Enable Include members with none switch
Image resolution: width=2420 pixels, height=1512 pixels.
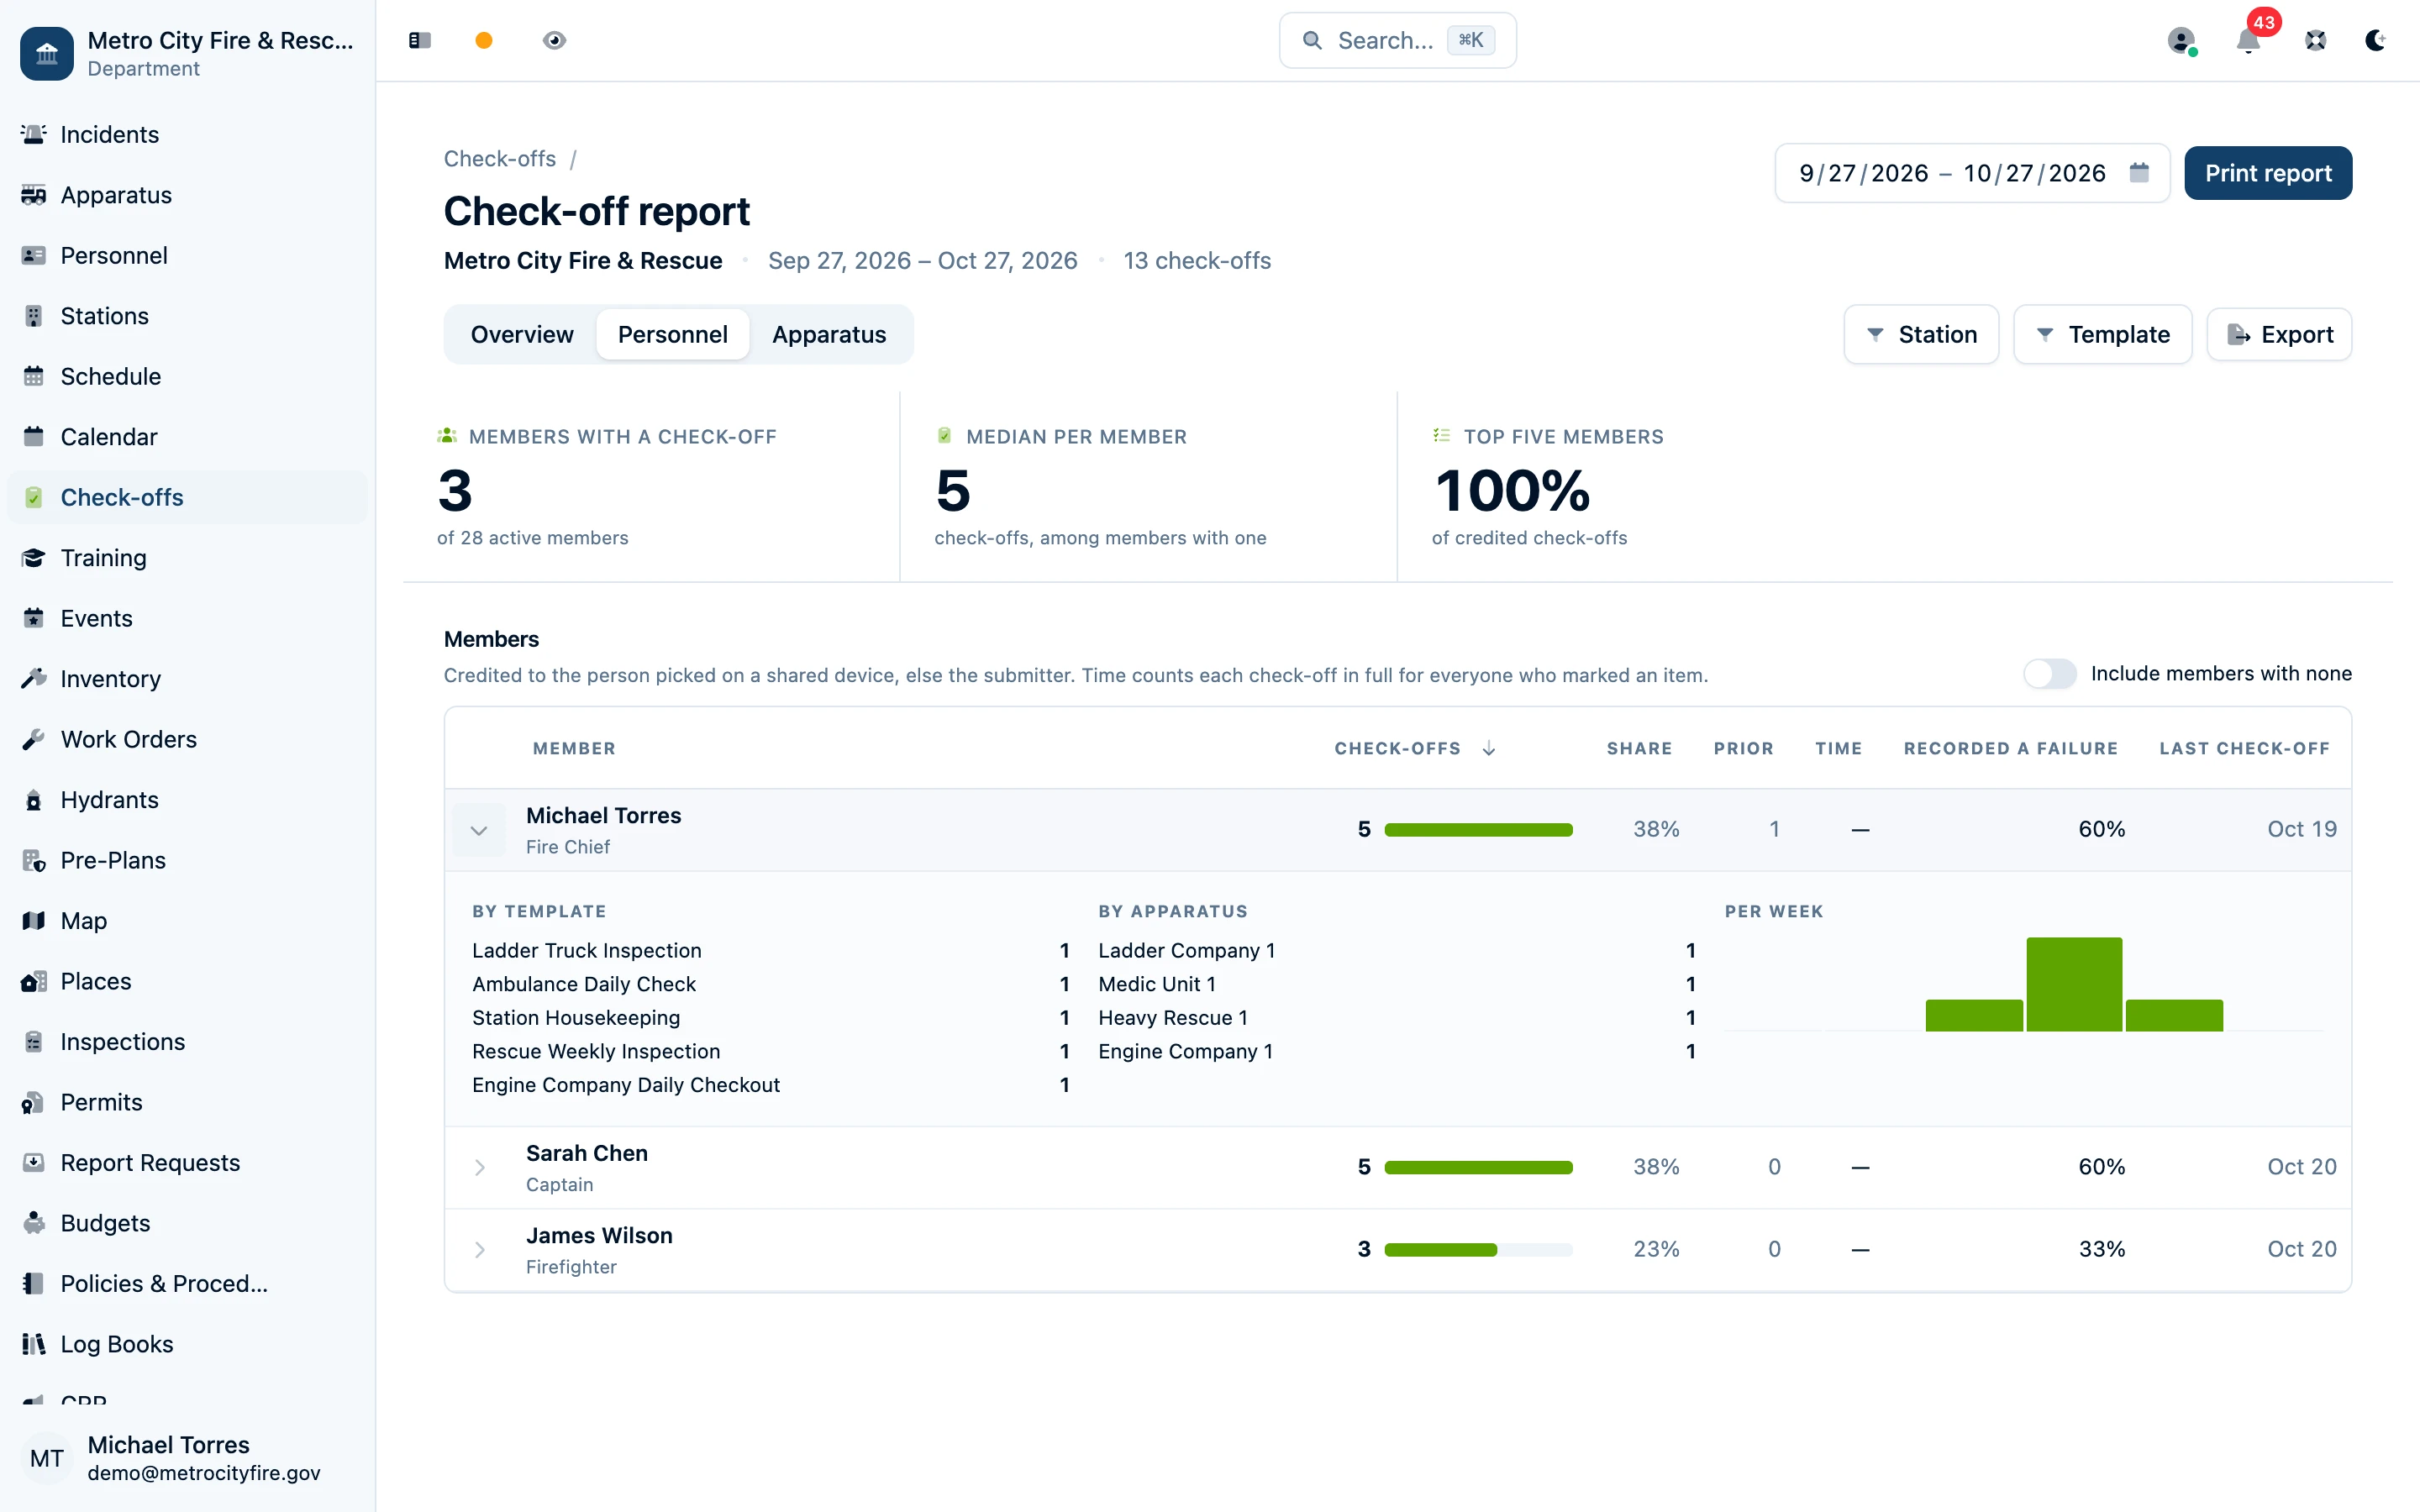point(2050,674)
